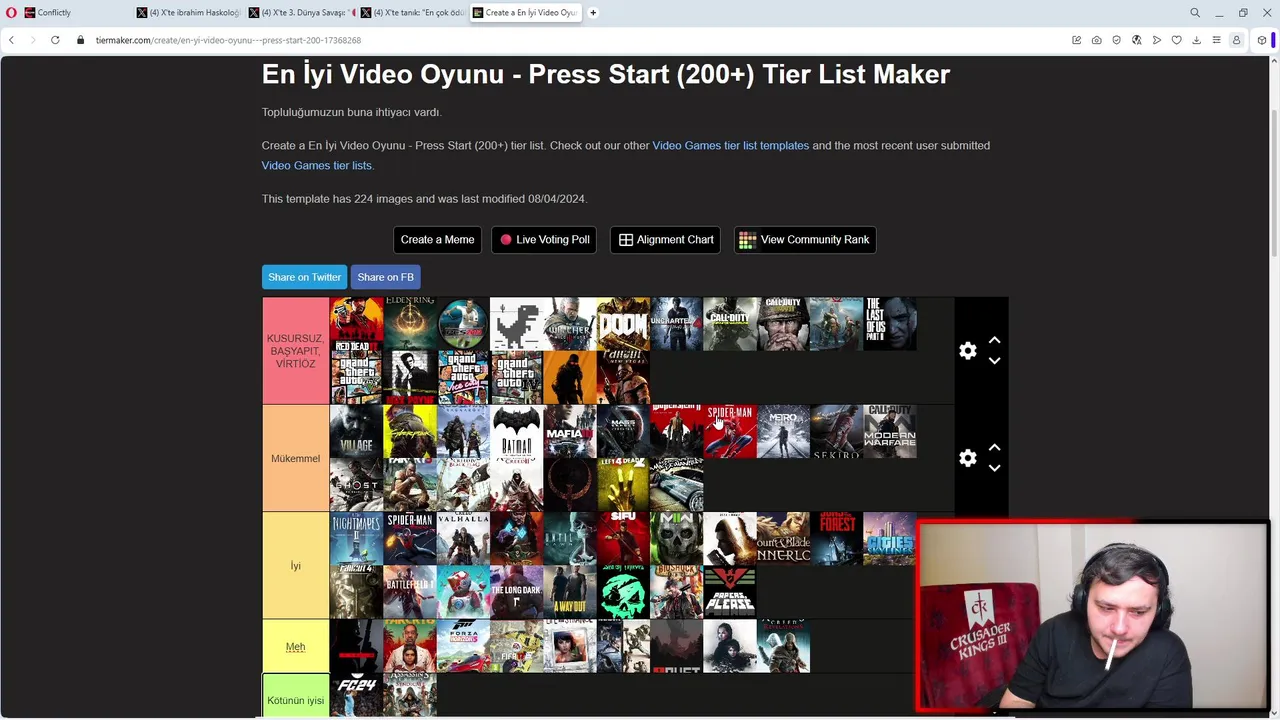Select the red Spider-Man cover in Mükemmel
This screenshot has height=720, width=1280.
[729, 431]
